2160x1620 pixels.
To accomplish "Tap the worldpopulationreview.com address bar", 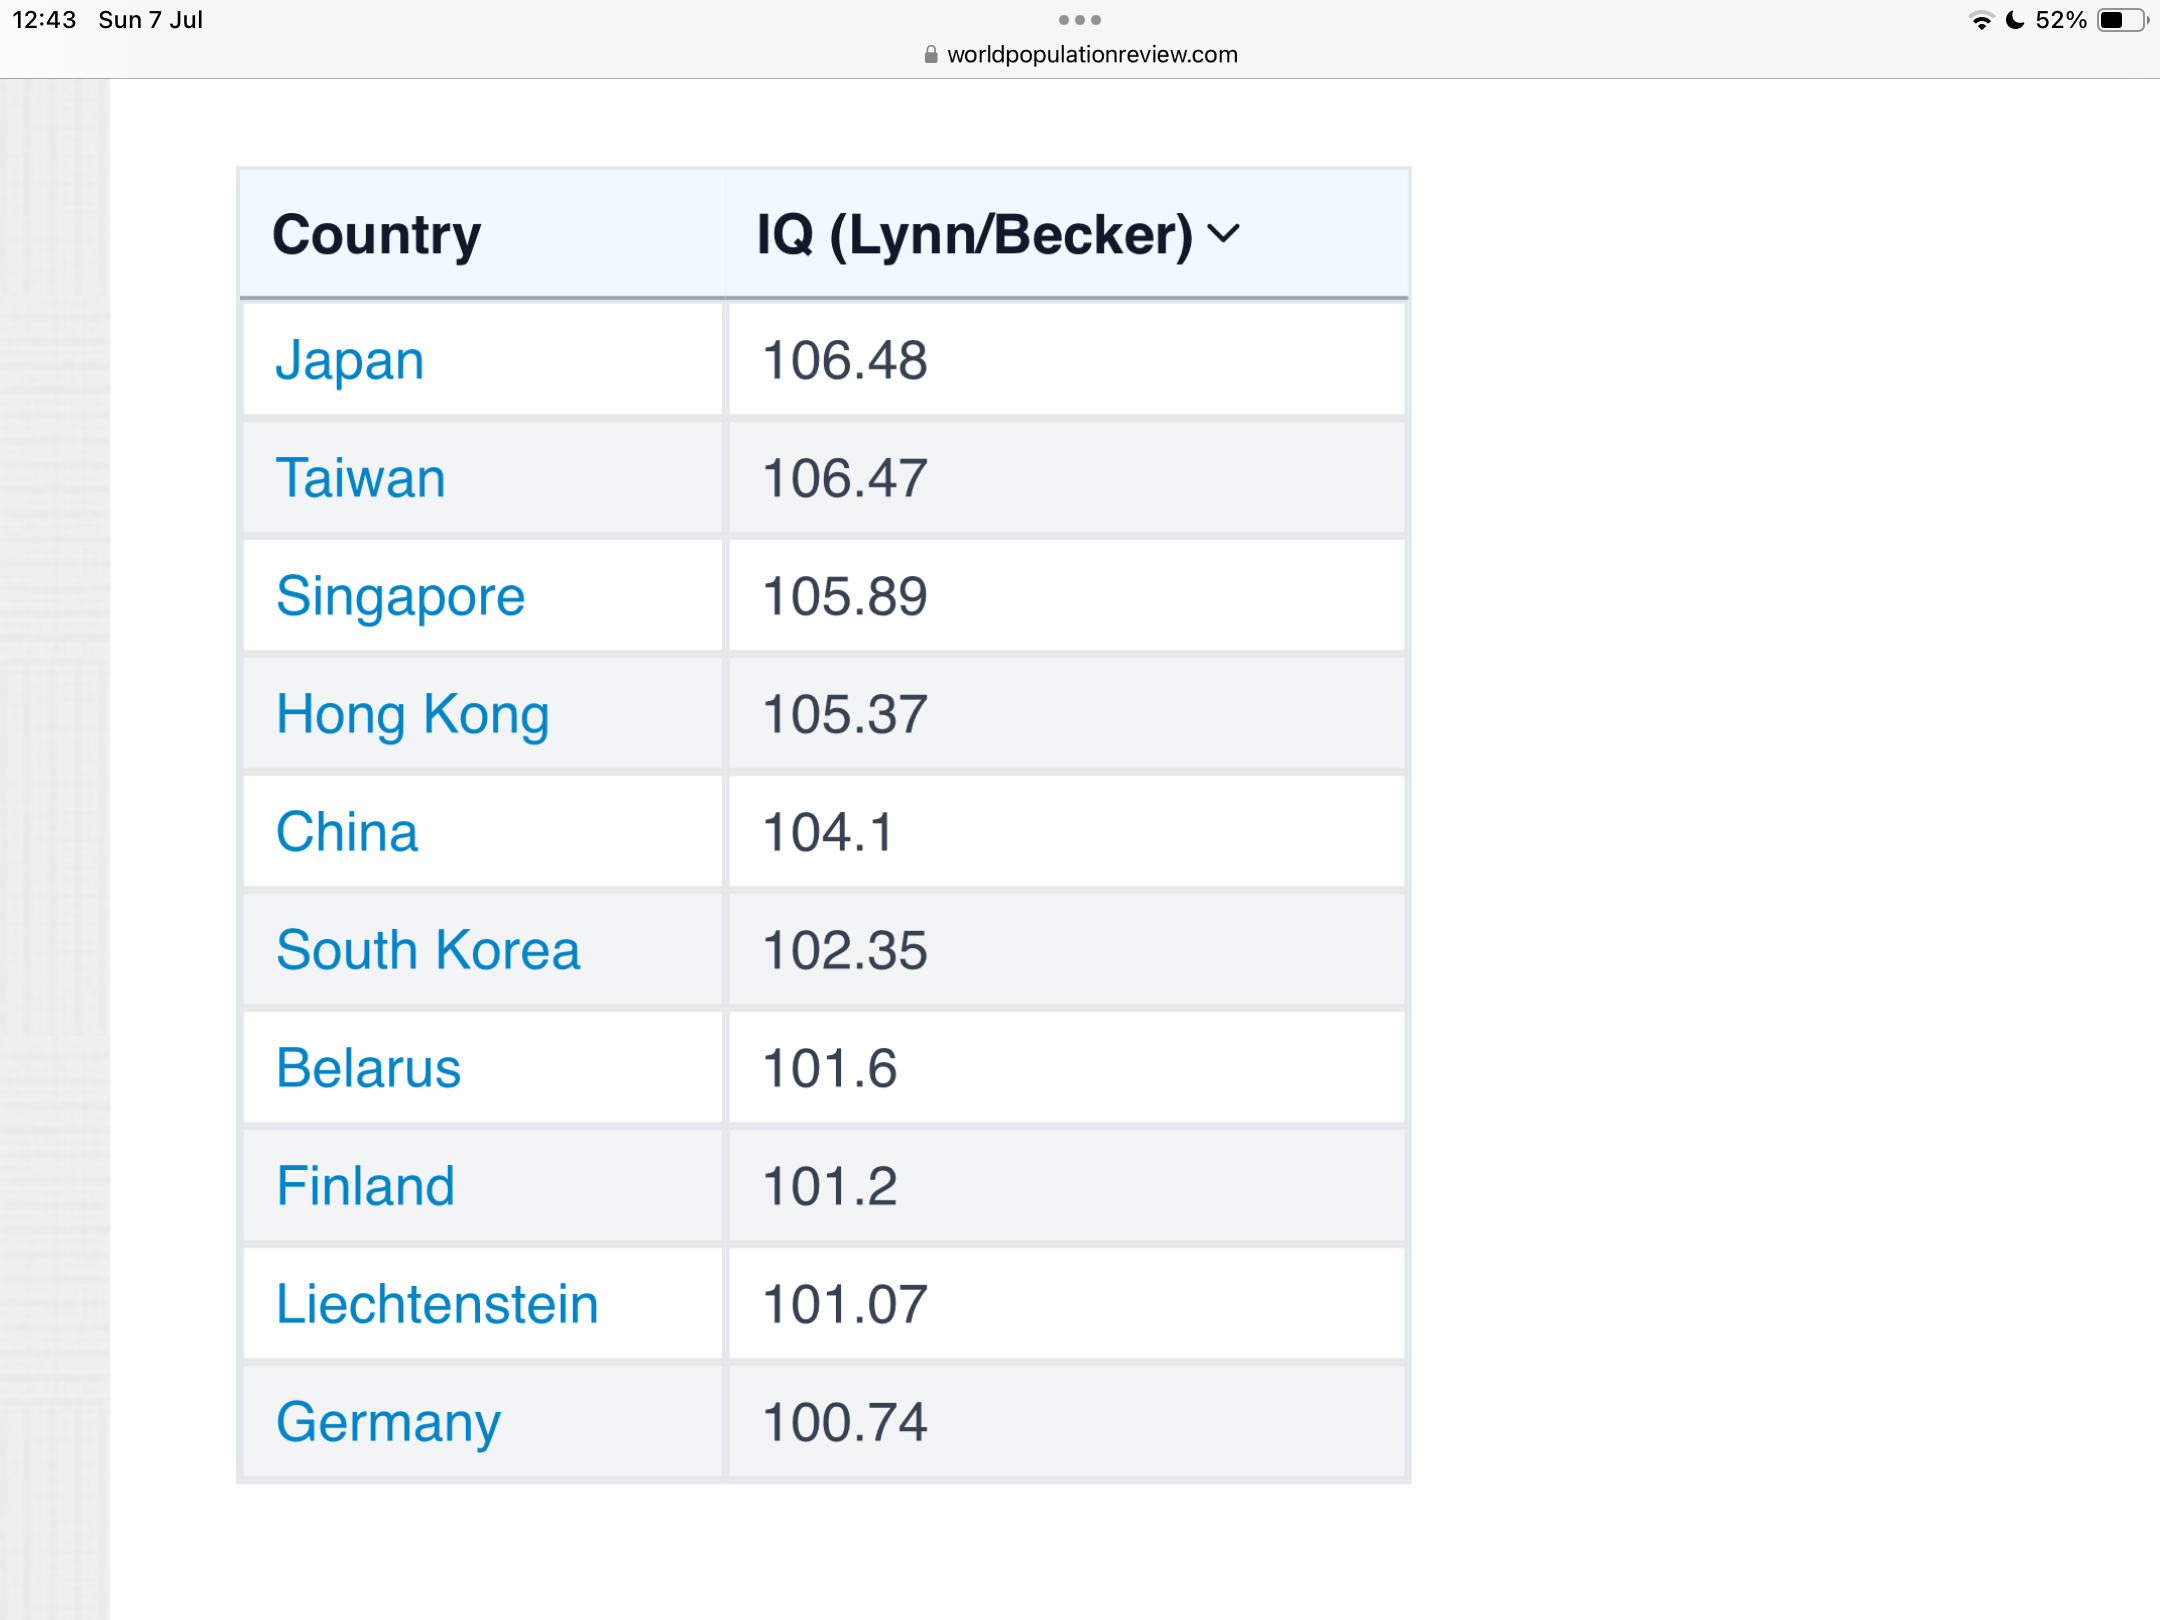I will coord(1091,55).
